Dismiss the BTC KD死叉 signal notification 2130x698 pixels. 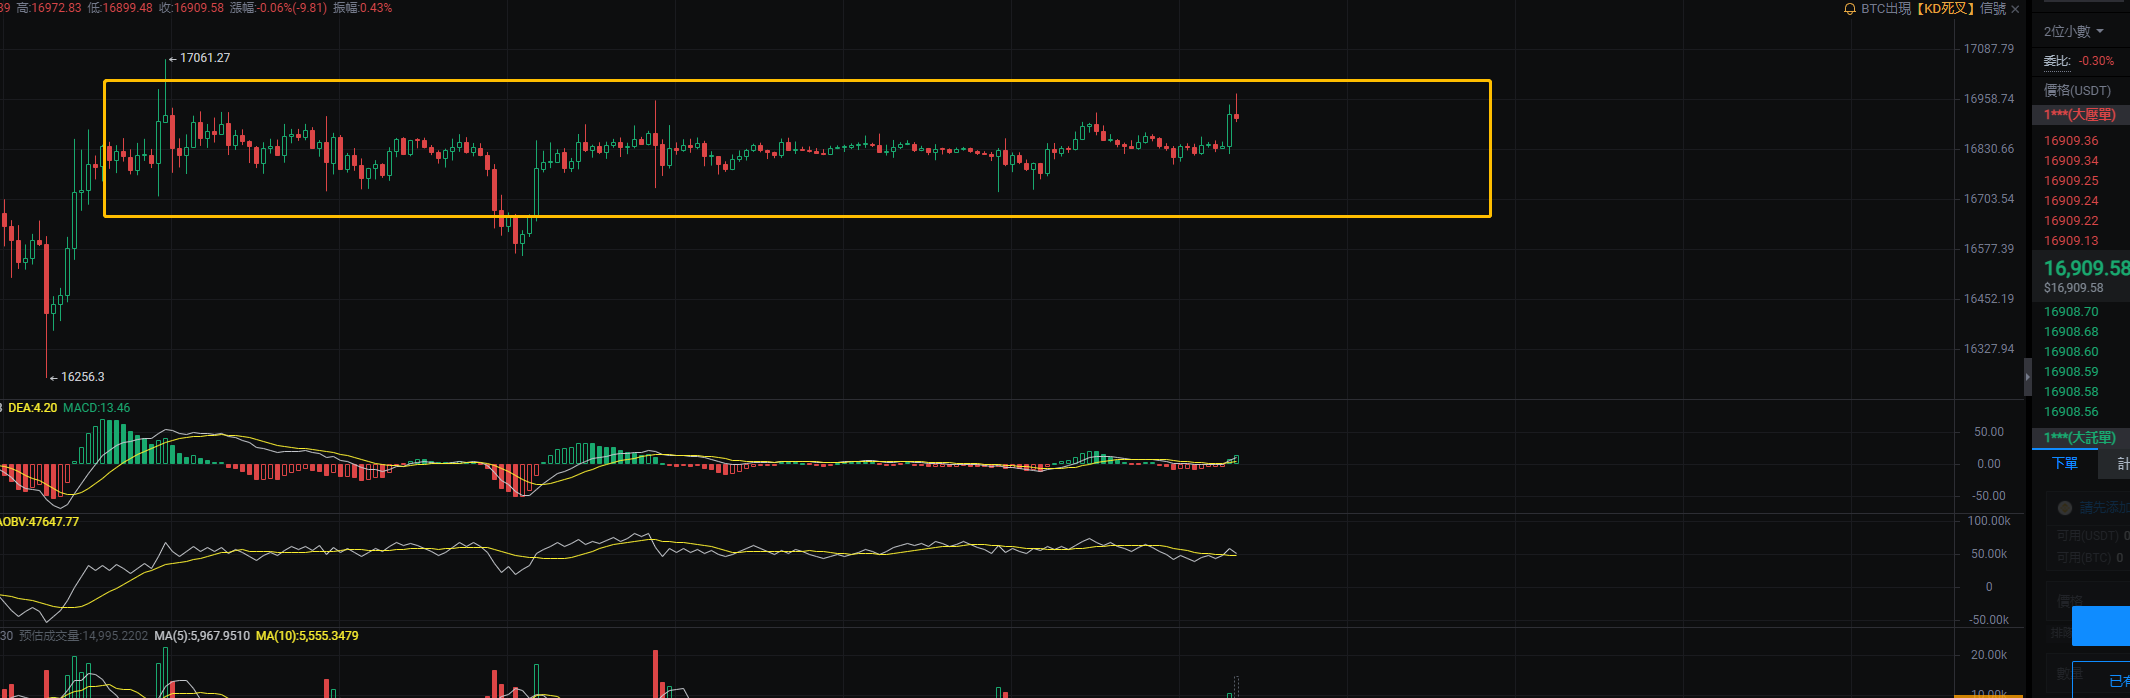tap(2015, 9)
